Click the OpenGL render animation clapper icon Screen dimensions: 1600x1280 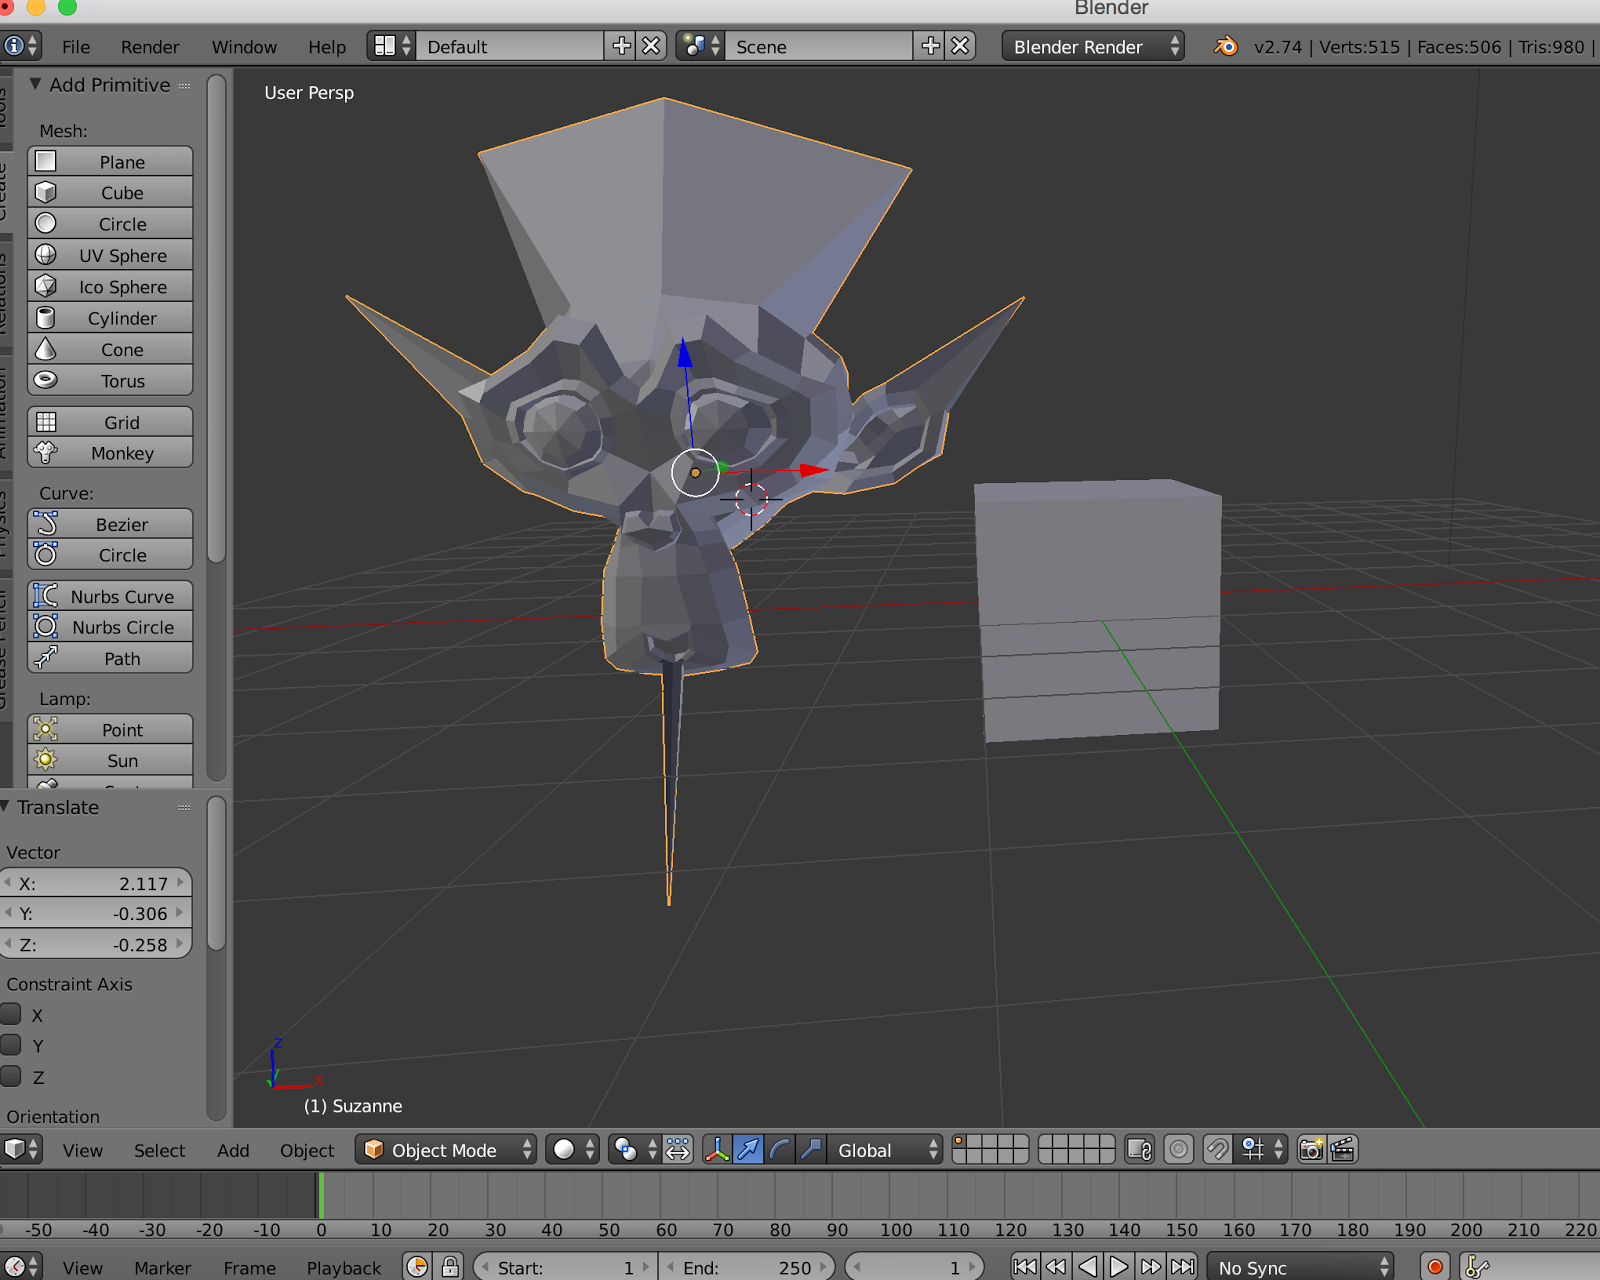coord(1342,1150)
